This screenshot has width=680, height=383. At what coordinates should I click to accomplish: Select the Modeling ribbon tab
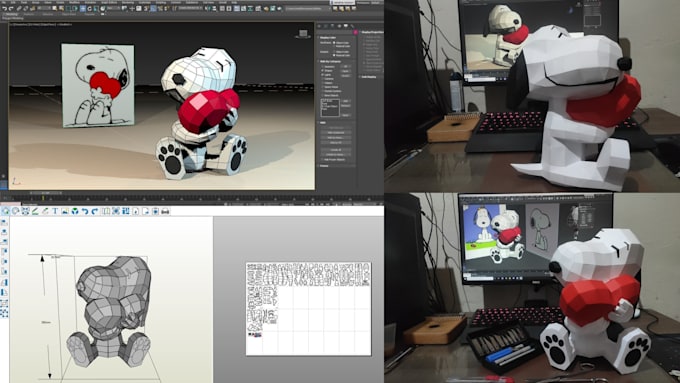(x=12, y=14)
